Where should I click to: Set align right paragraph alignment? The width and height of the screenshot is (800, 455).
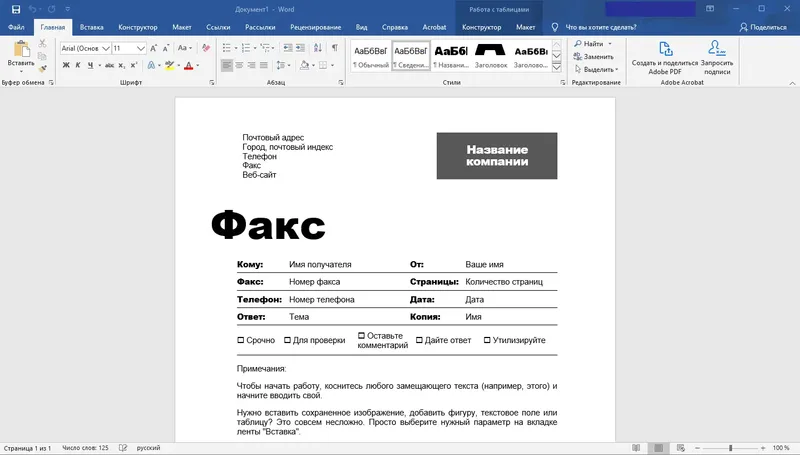(252, 65)
